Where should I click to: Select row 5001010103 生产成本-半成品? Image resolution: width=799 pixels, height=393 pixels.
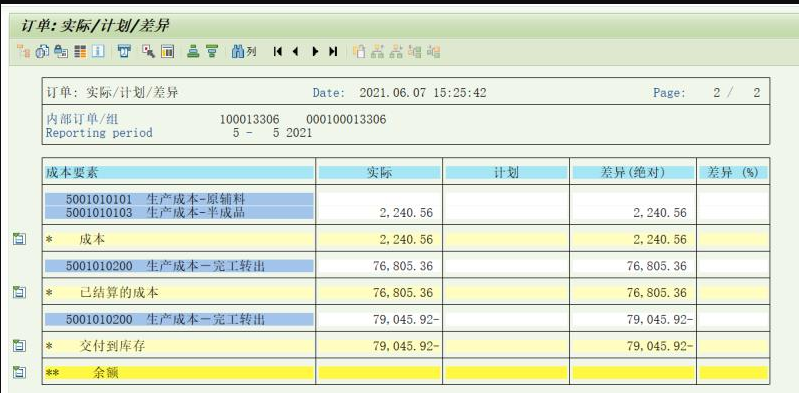pos(179,212)
